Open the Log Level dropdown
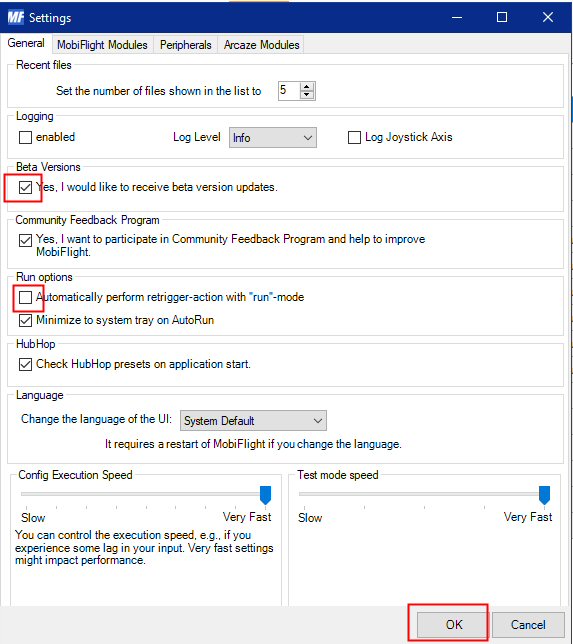Image resolution: width=573 pixels, height=644 pixels. click(x=273, y=138)
